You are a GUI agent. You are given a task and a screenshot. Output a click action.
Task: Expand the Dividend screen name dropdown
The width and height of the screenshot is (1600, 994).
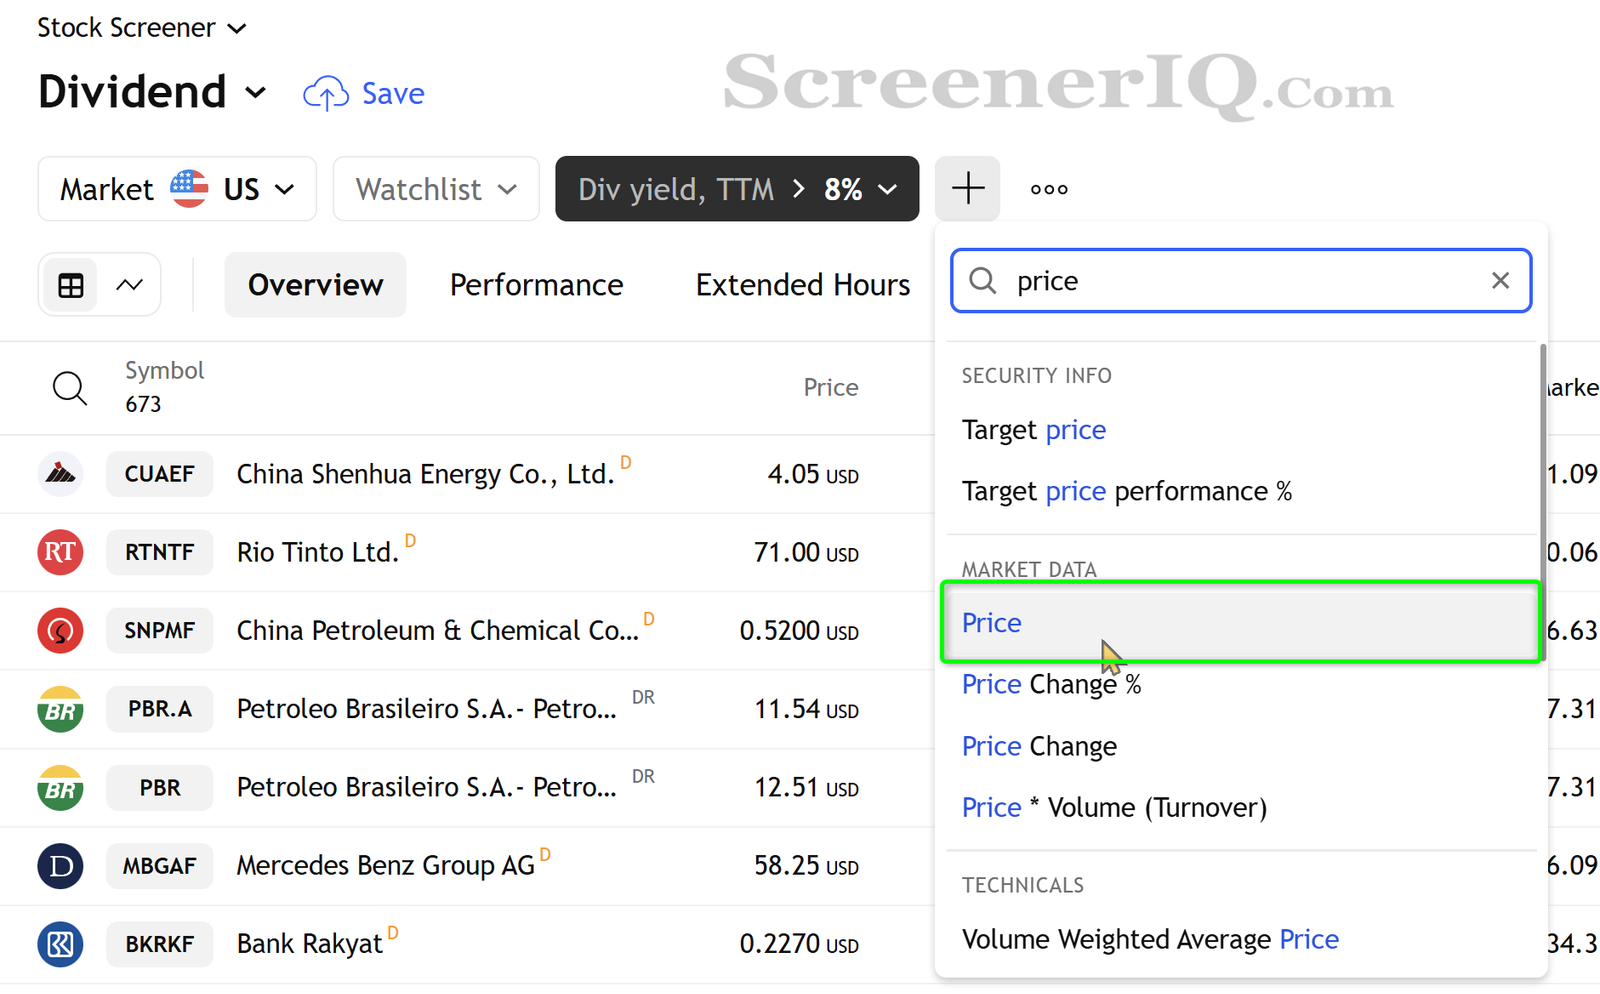tap(152, 92)
